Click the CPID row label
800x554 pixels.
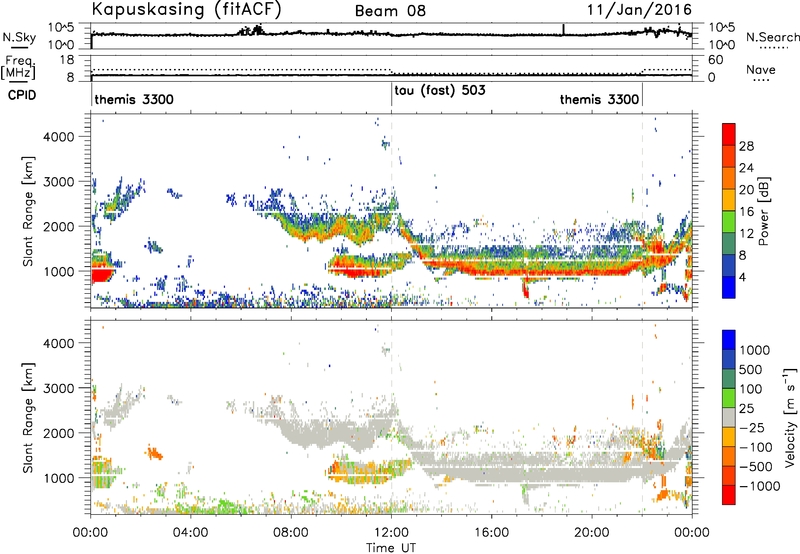click(x=22, y=95)
